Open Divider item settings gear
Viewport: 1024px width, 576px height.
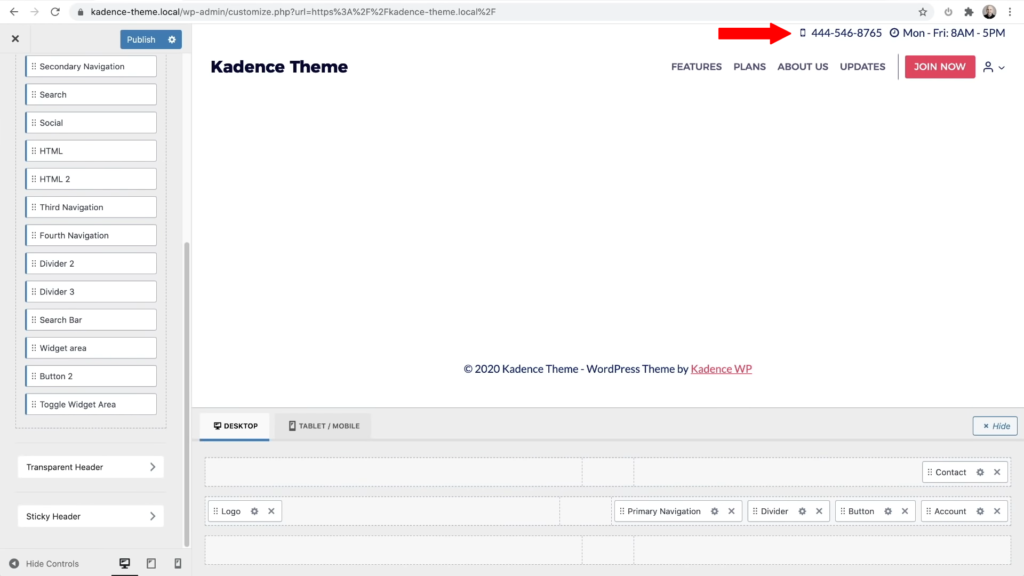[x=802, y=511]
